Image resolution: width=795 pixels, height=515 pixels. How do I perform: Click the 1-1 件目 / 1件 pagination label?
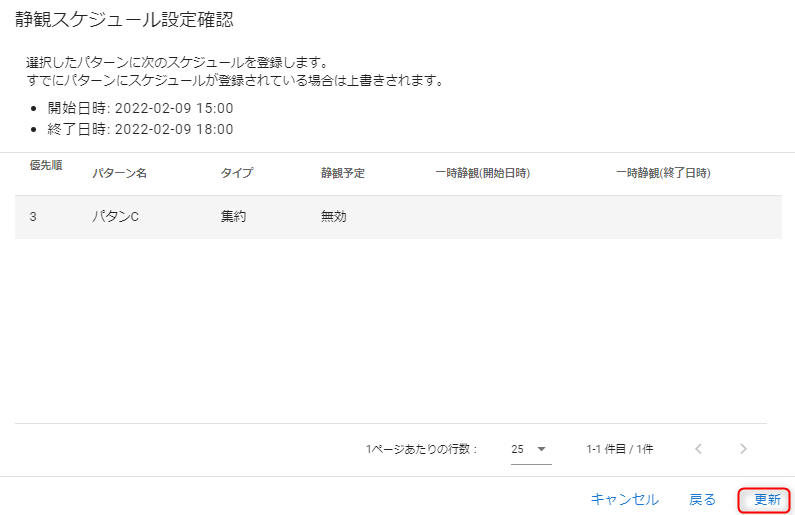[x=619, y=449]
